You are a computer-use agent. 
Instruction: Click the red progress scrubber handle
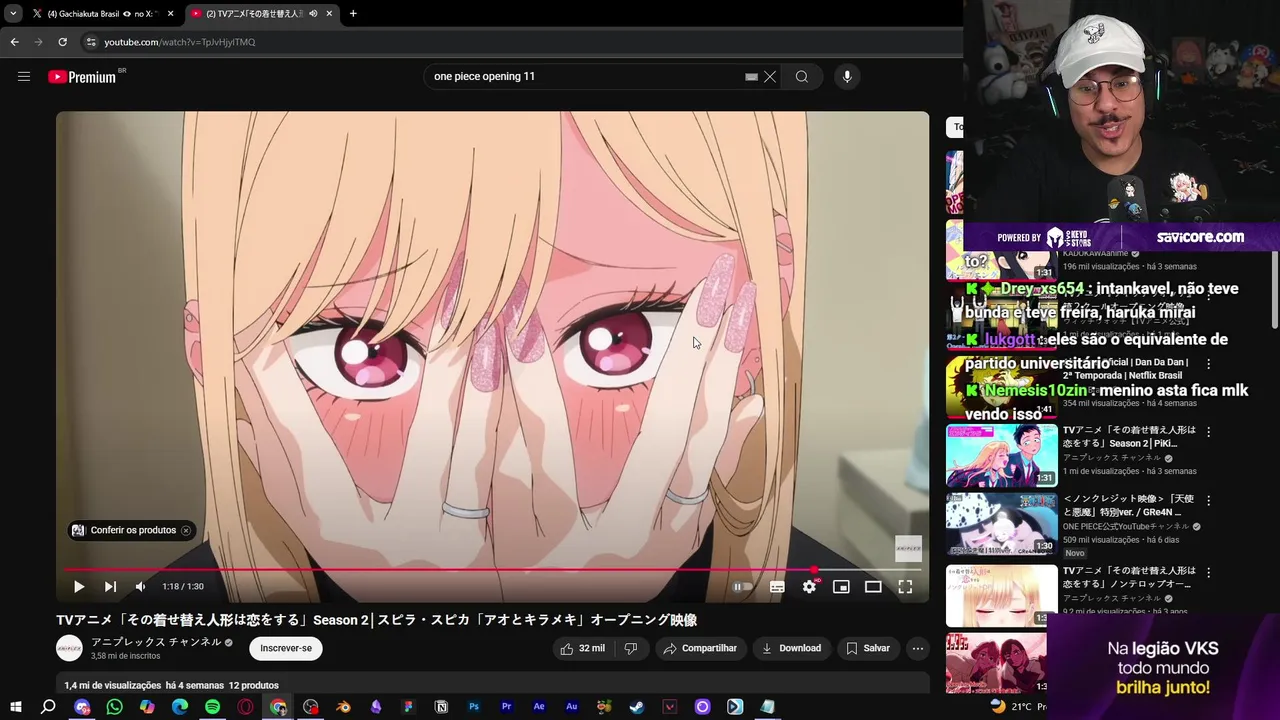814,570
